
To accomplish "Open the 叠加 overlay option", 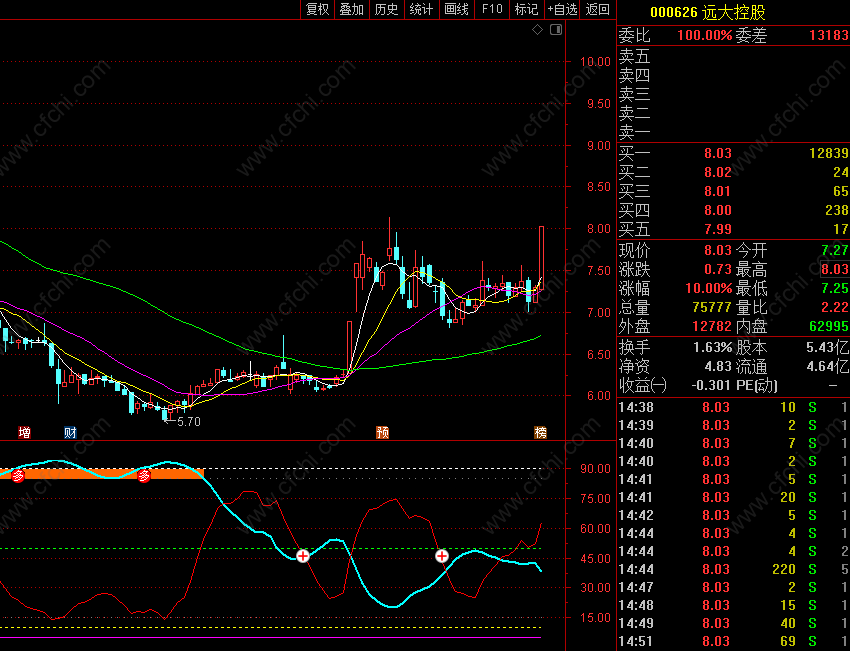I will point(352,9).
